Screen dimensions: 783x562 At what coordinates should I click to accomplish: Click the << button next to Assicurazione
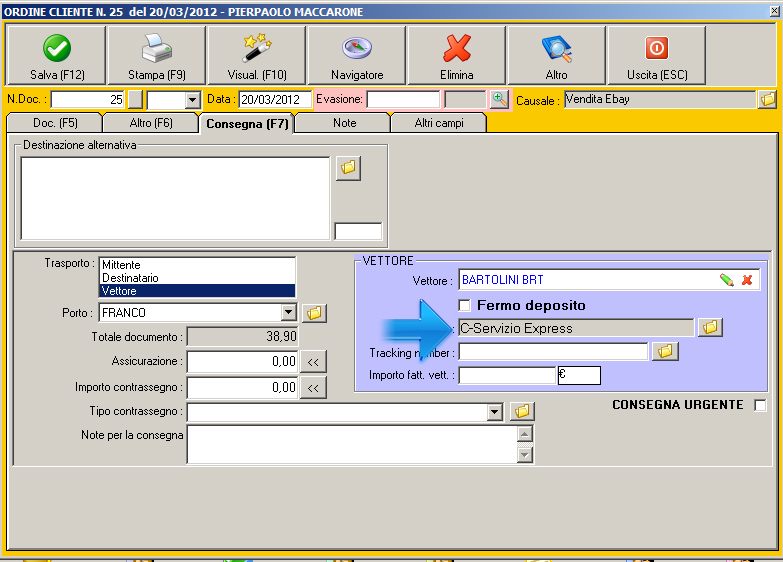pos(313,362)
